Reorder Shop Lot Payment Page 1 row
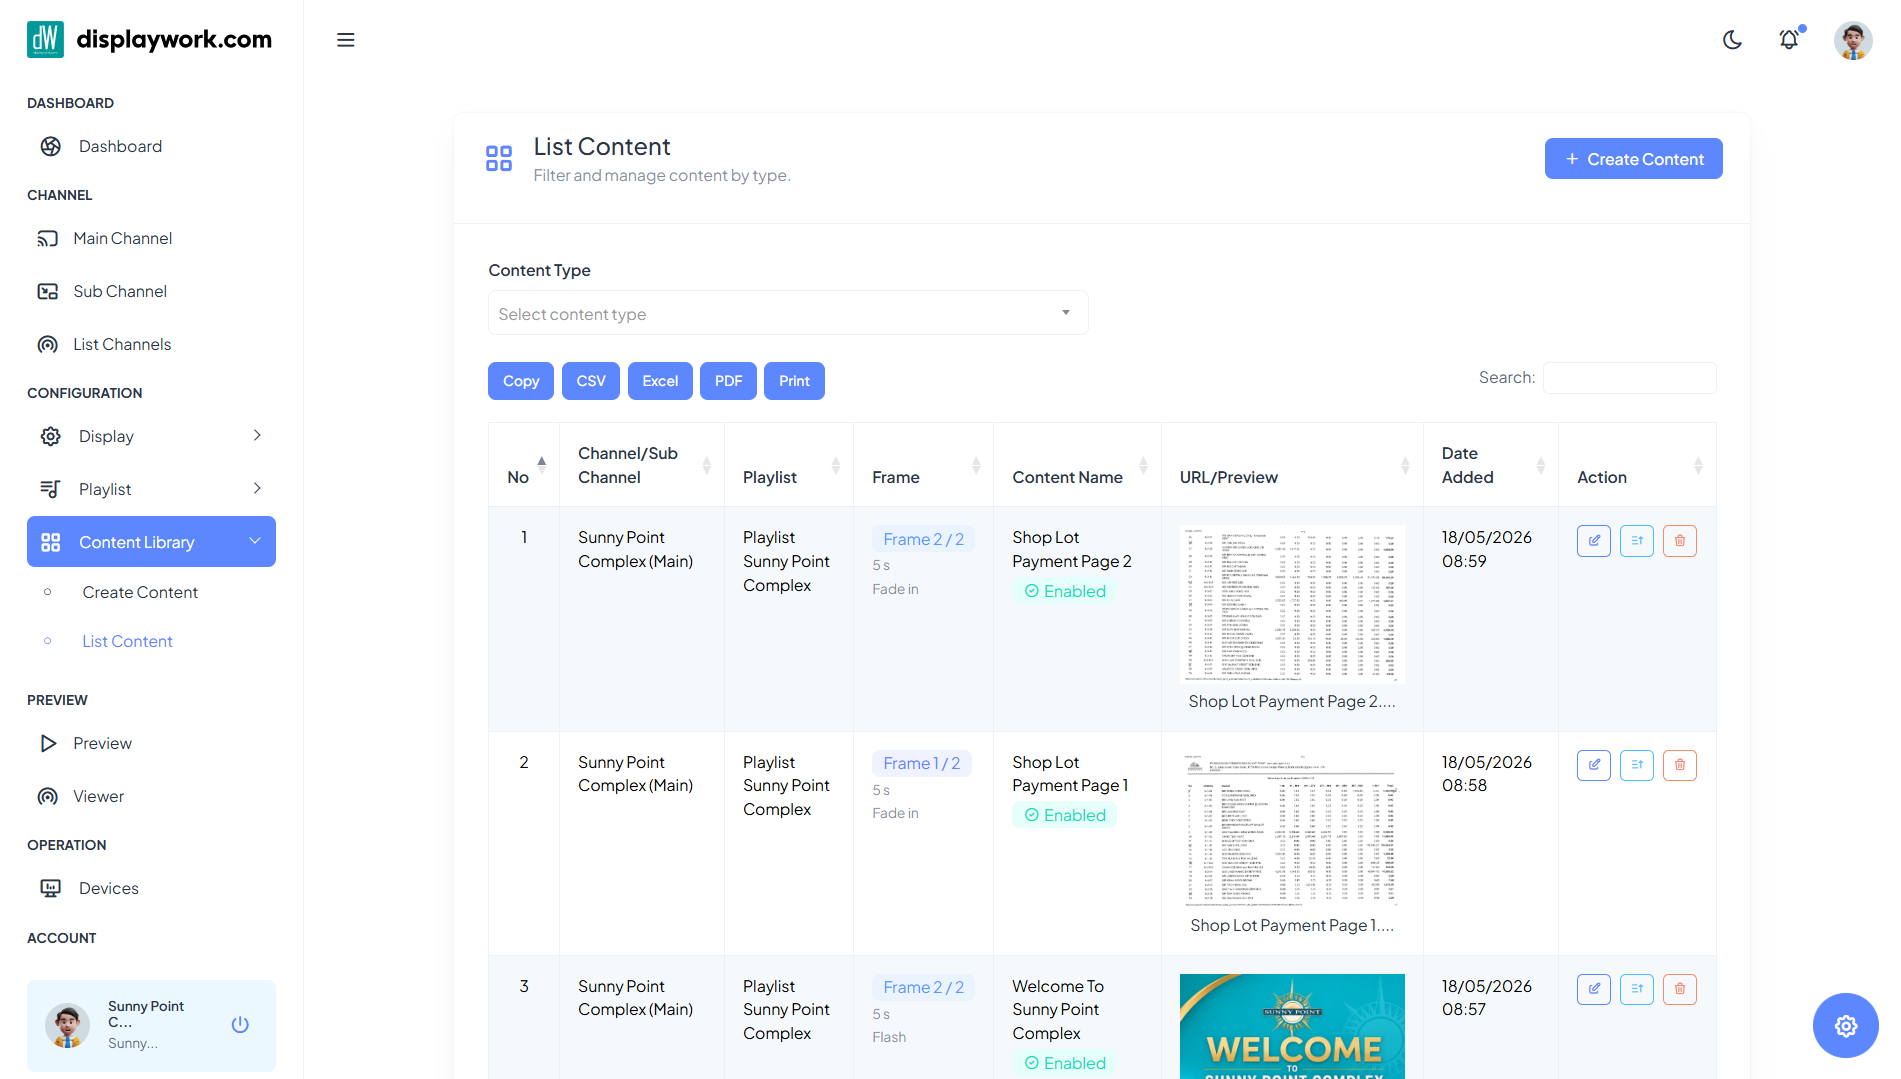This screenshot has height=1079, width=1901. pyautogui.click(x=1637, y=765)
